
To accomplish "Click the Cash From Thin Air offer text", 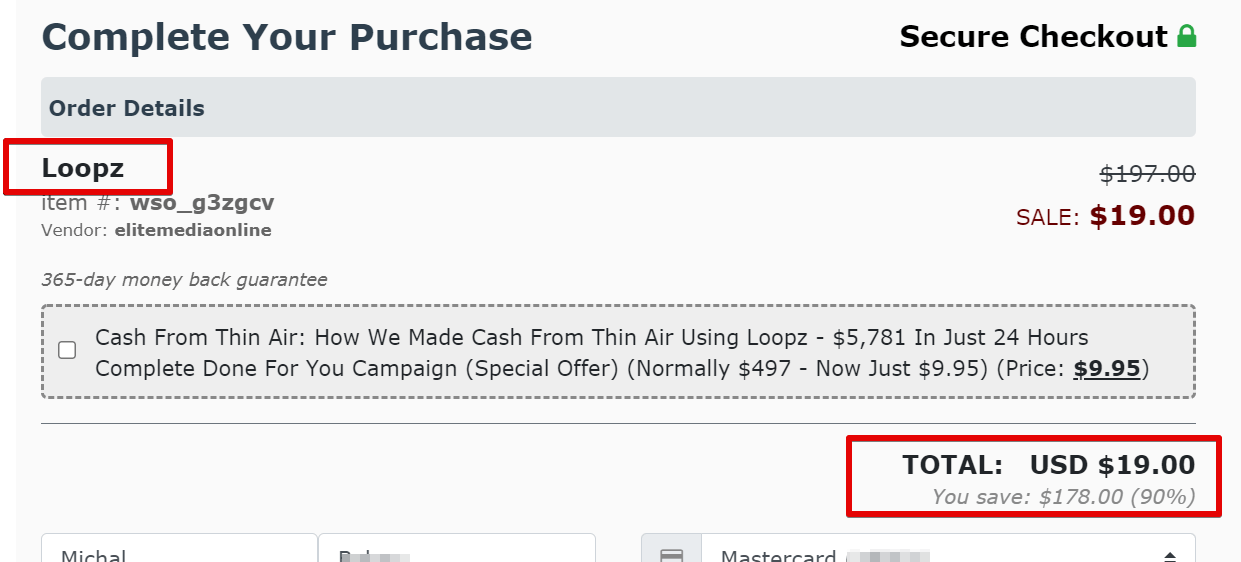I will [x=622, y=353].
